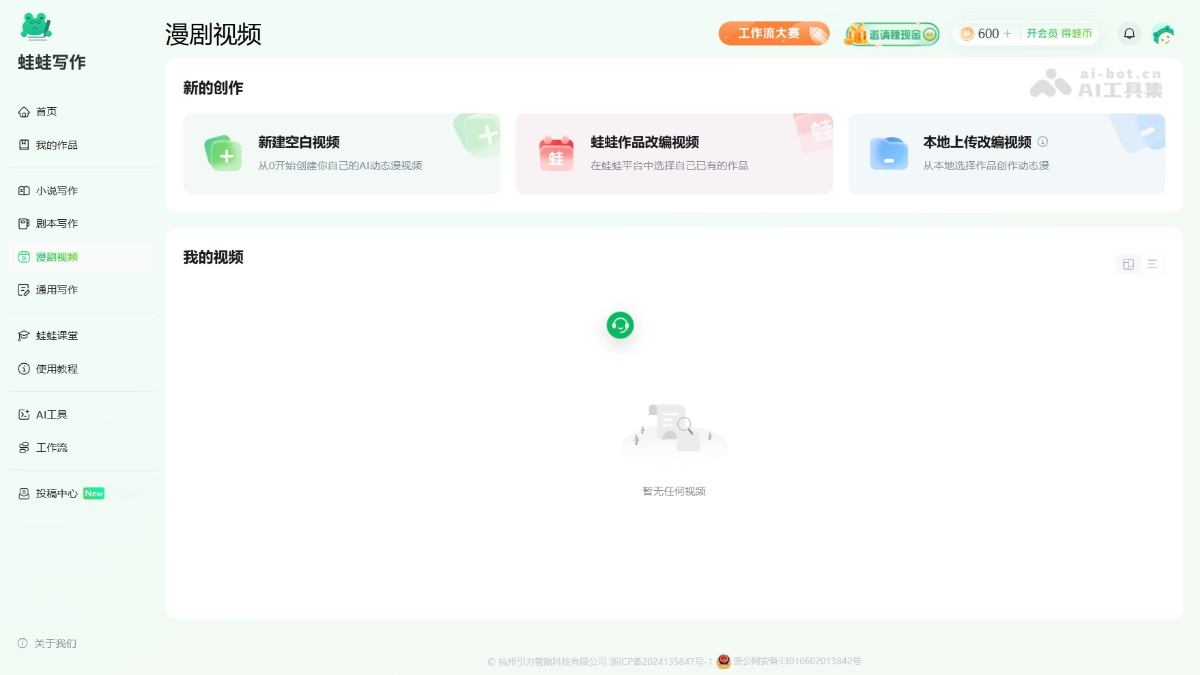Click the 漫剧视频 page title
Screen dimensions: 1200x675
tap(214, 34)
